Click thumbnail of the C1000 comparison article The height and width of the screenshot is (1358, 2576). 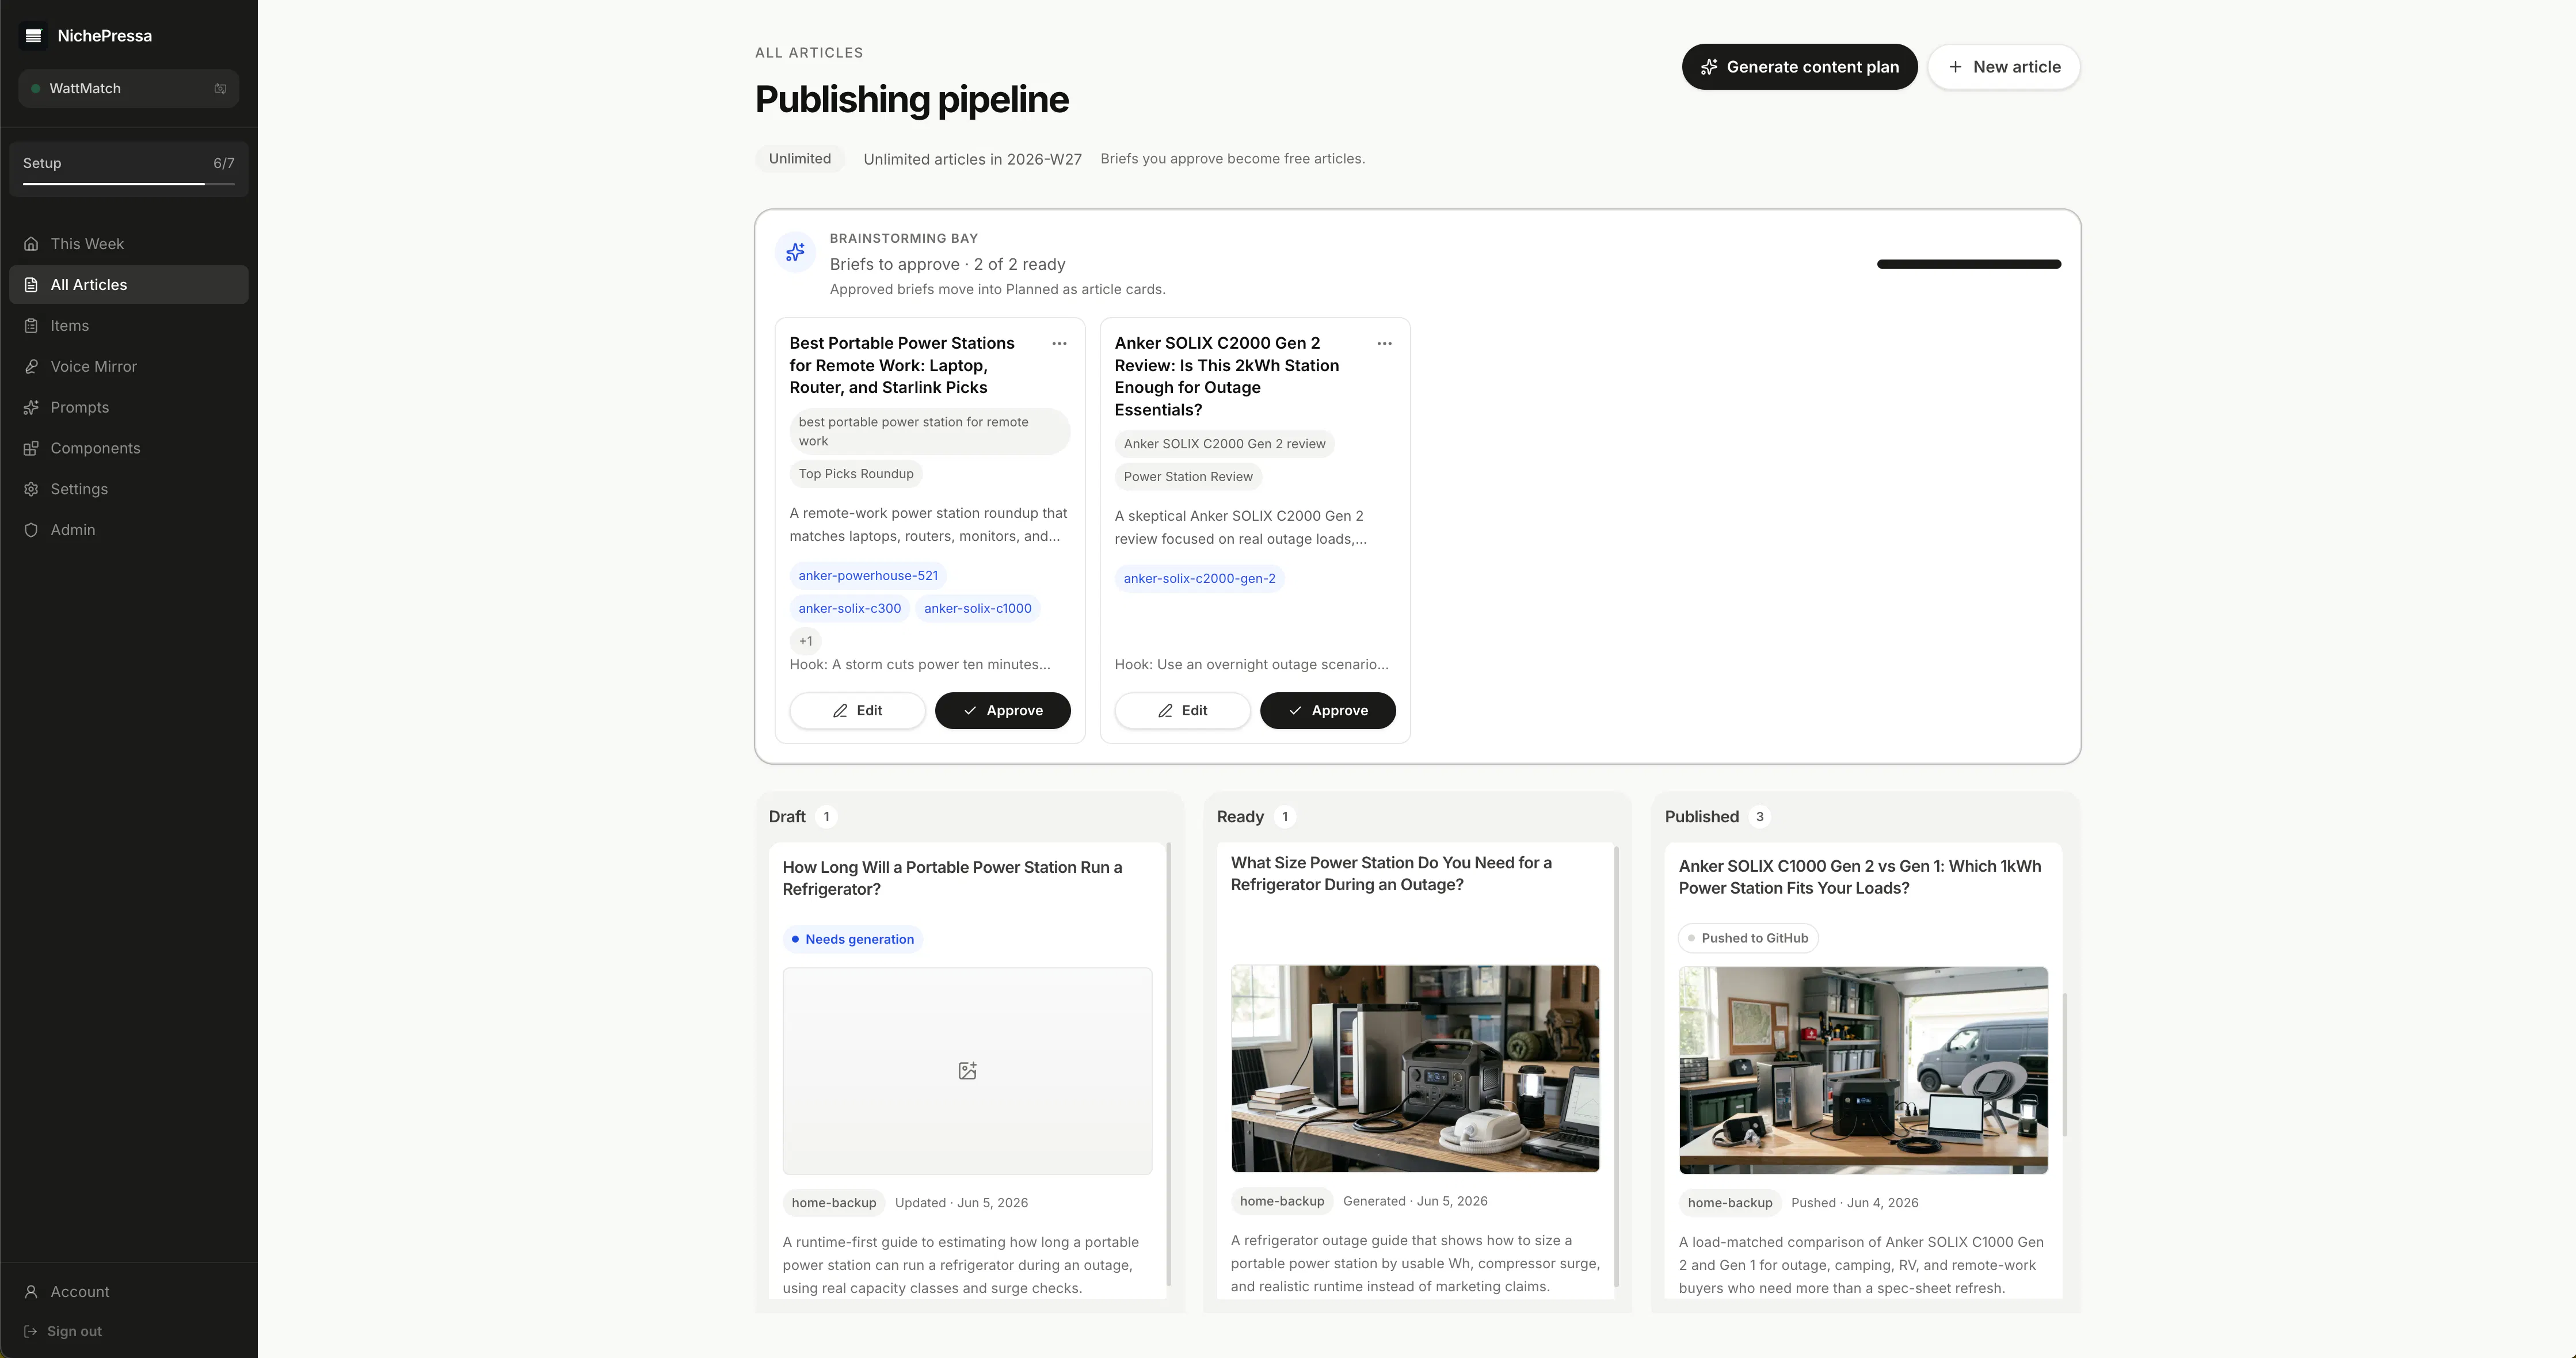tap(1863, 1070)
